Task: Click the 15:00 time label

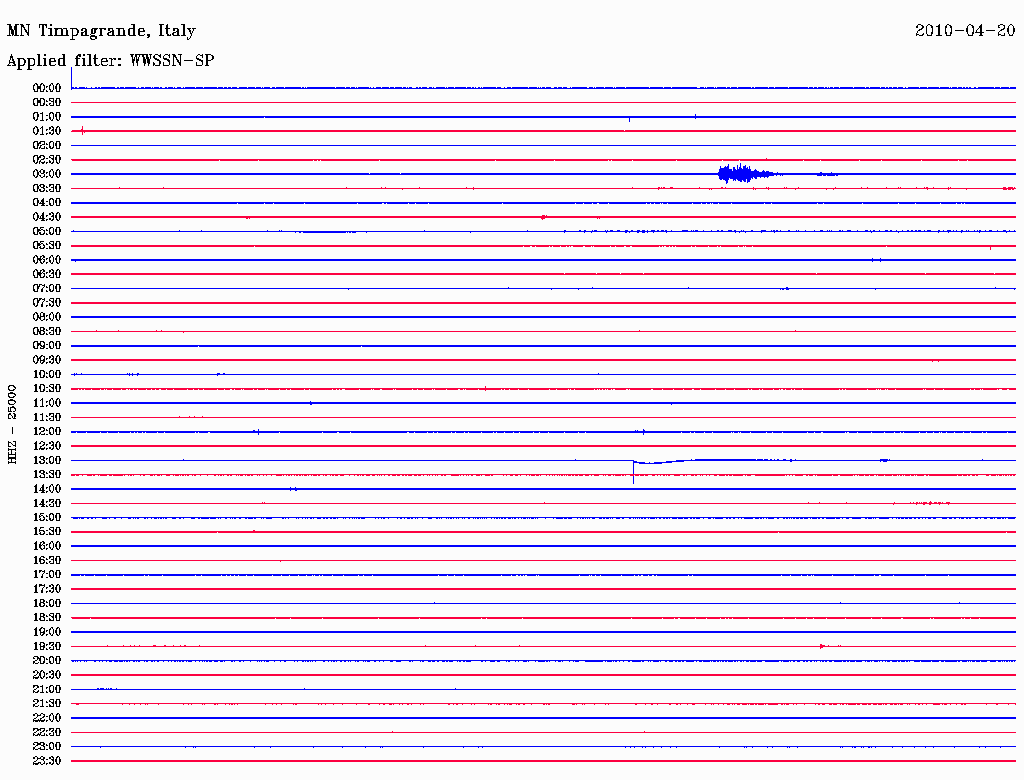Action: 47,517
